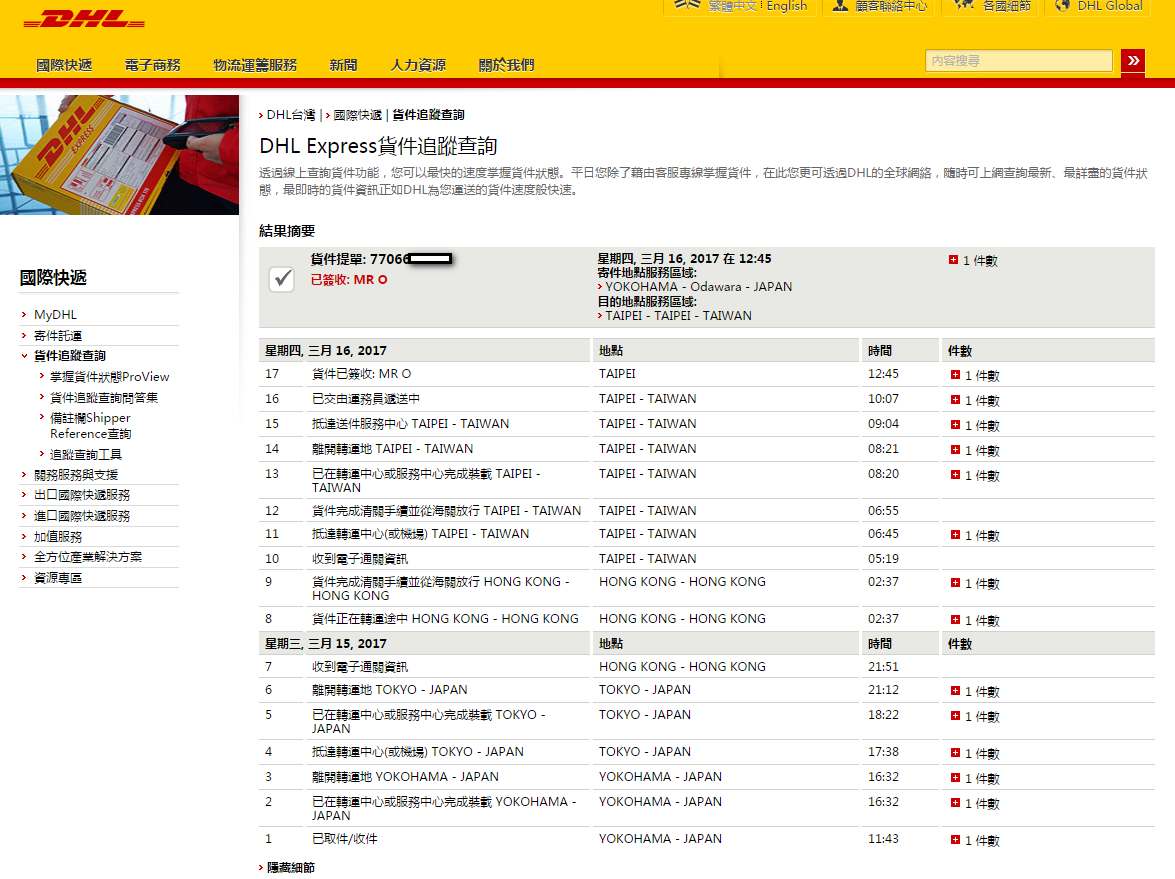Open 貨件追蹤查詢問答集 sidebar link

[103, 398]
